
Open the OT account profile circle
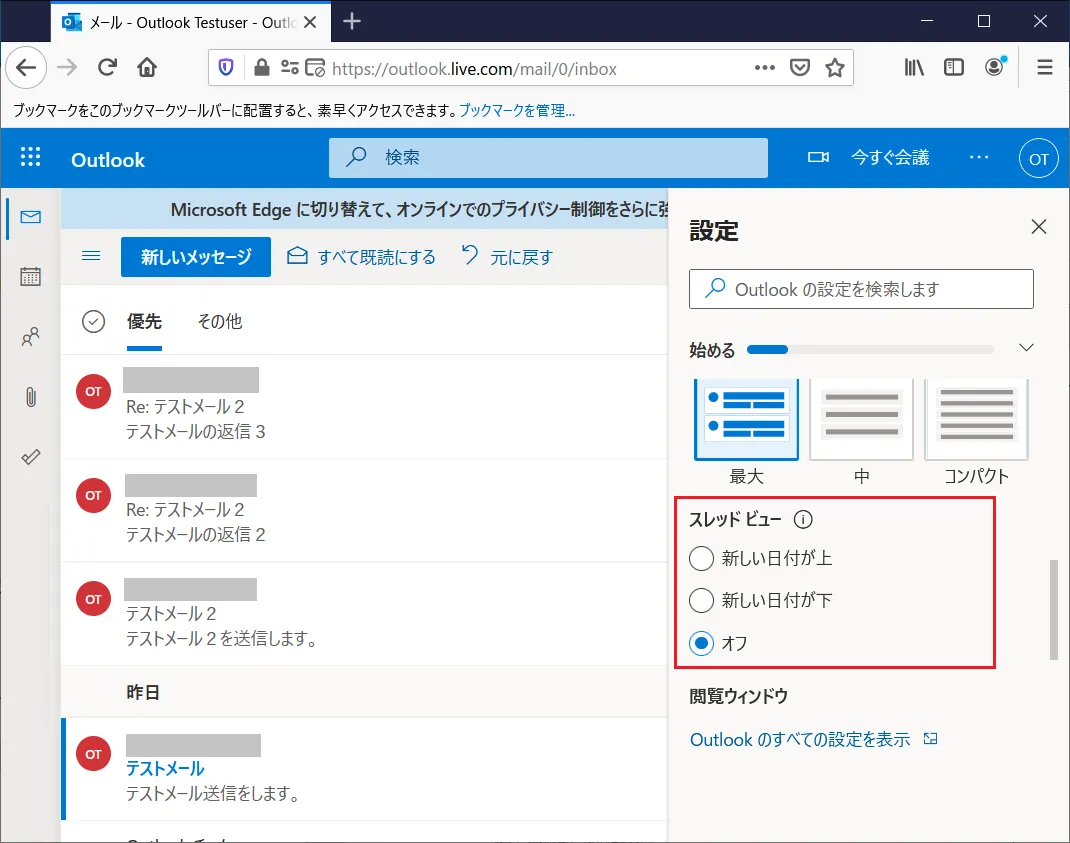[x=1039, y=158]
